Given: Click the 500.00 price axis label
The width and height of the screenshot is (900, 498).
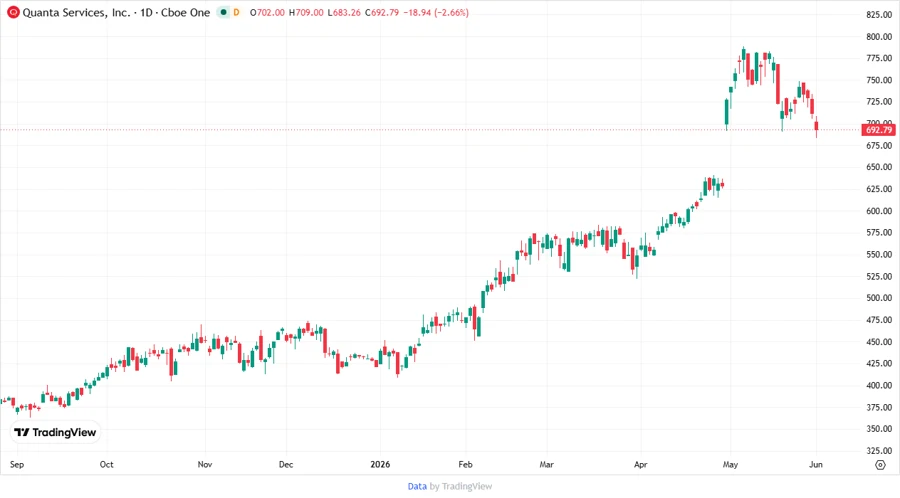Looking at the screenshot, I should (x=879, y=298).
